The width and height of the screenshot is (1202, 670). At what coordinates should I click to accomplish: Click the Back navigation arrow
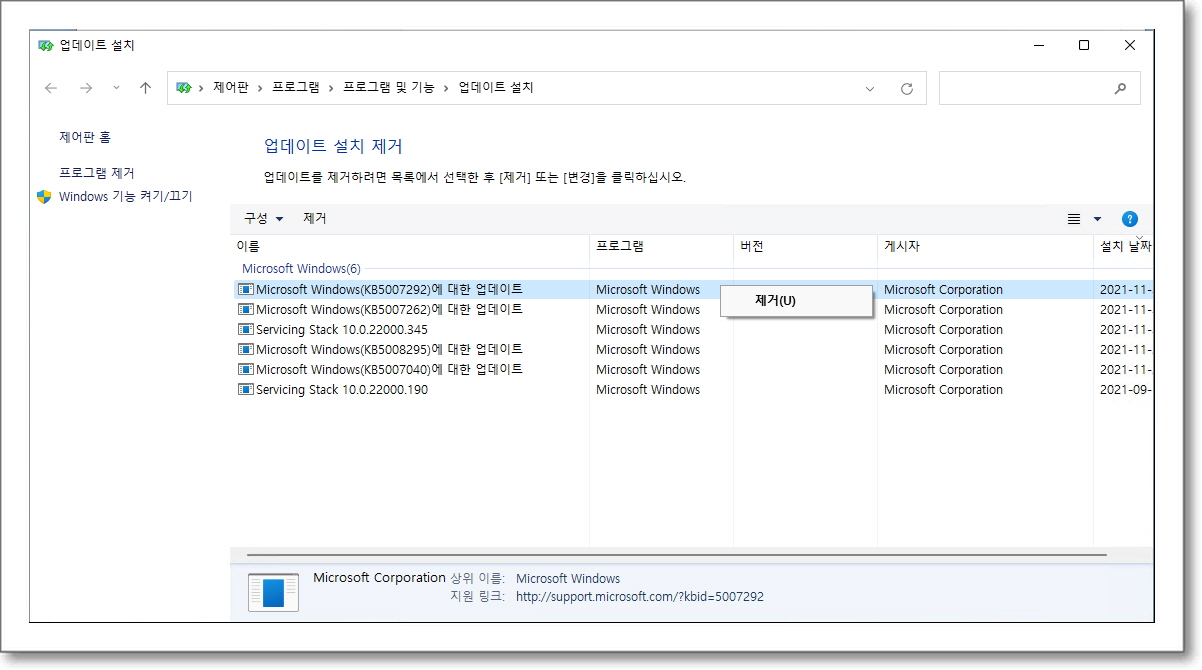click(51, 88)
